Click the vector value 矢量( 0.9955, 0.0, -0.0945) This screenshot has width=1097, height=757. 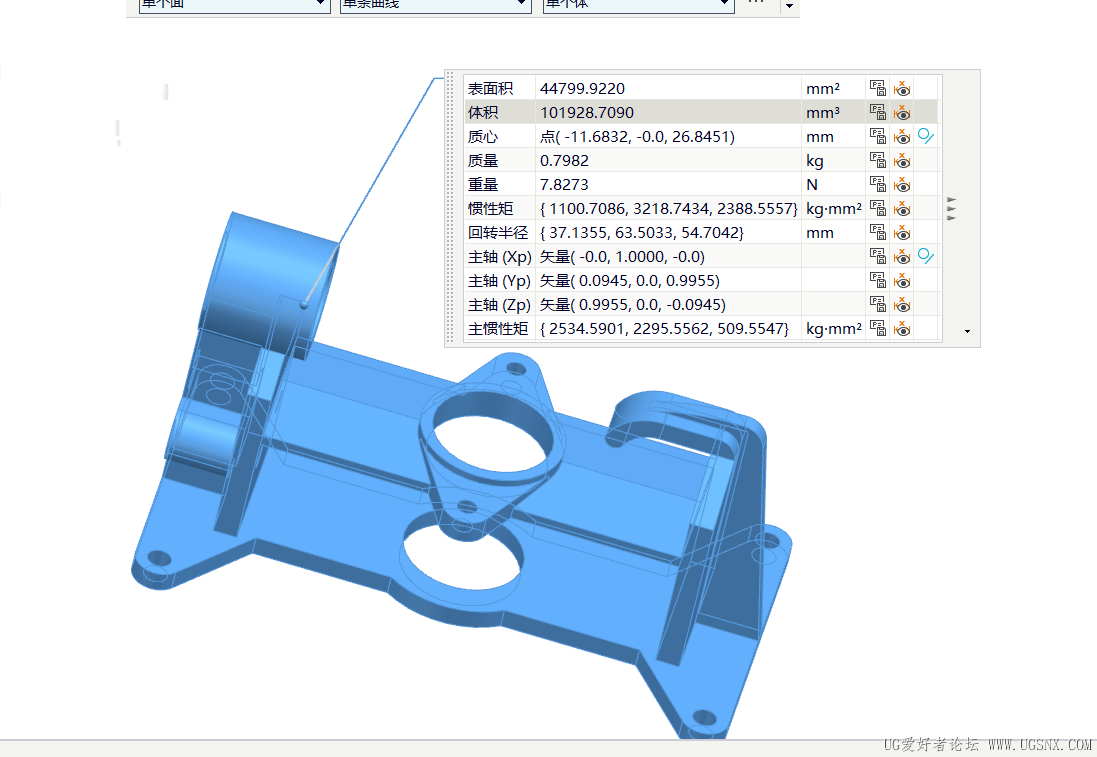coord(632,304)
